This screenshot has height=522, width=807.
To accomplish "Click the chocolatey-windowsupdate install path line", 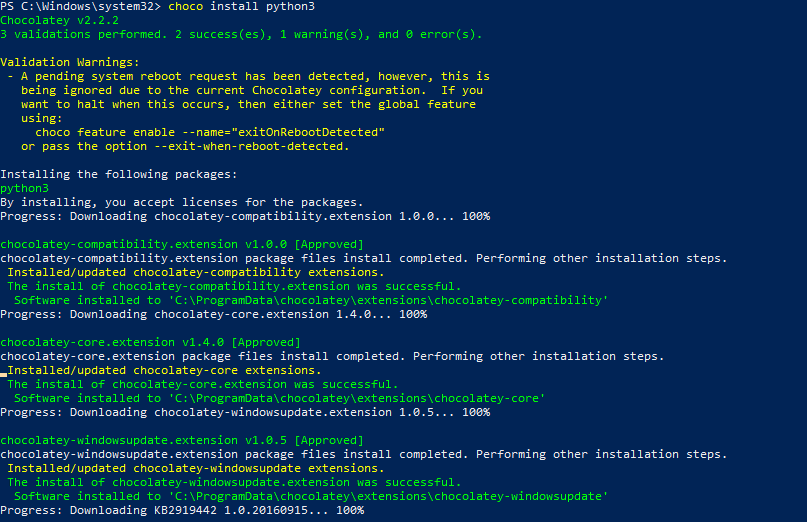I will (311, 497).
